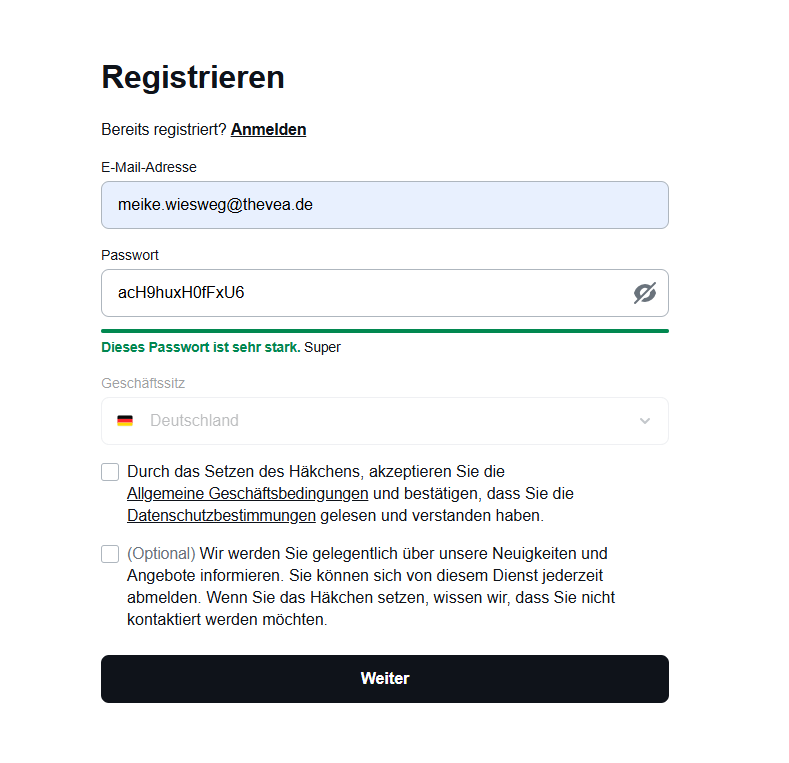Open the Anmelden login link
789x763 pixels.
click(x=268, y=129)
